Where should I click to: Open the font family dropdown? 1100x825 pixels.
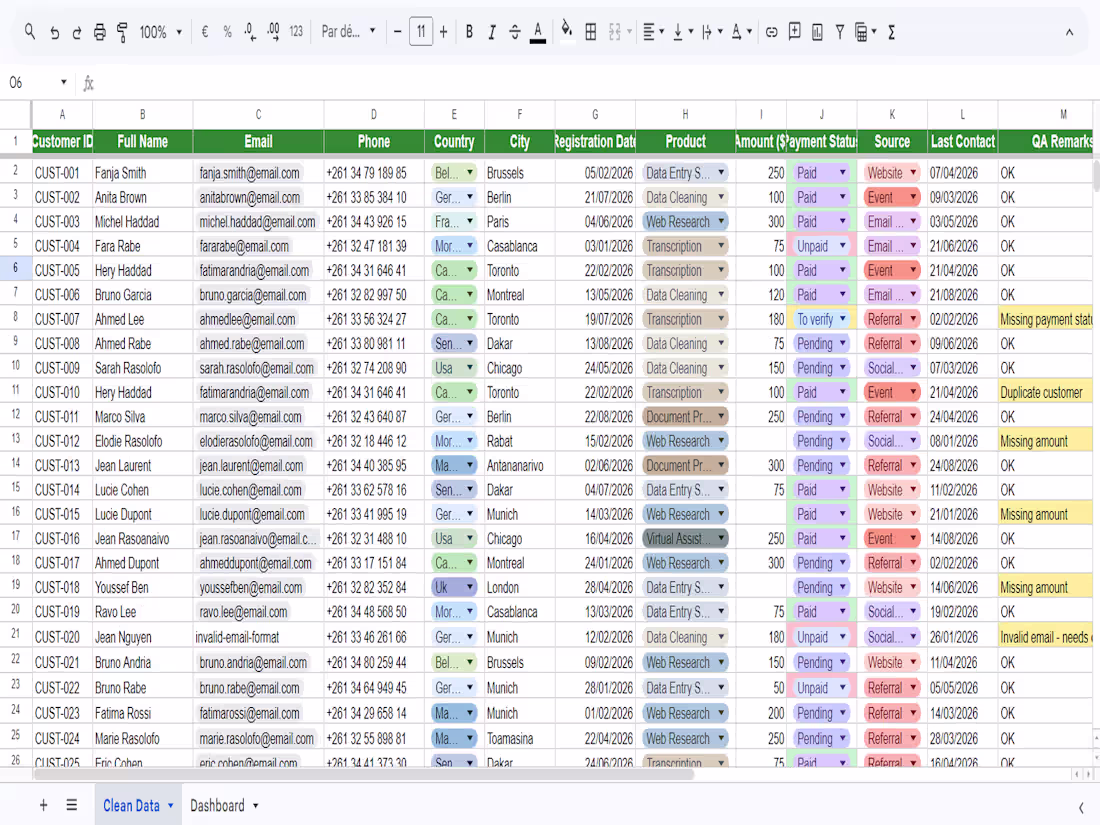coord(349,32)
